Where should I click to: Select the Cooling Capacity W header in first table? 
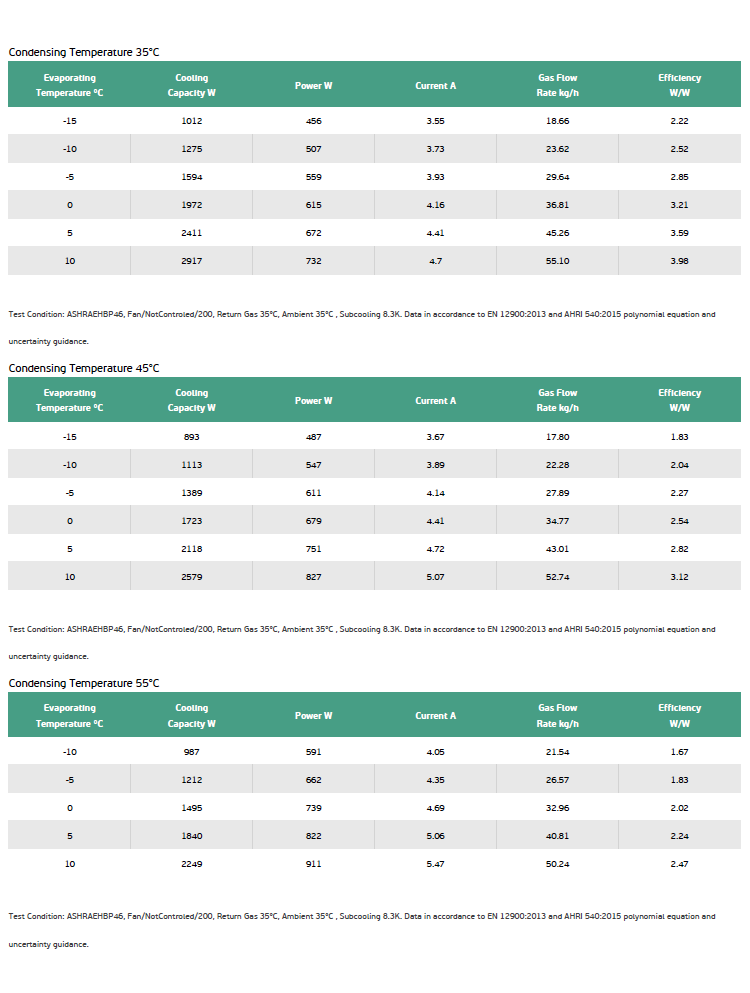191,85
